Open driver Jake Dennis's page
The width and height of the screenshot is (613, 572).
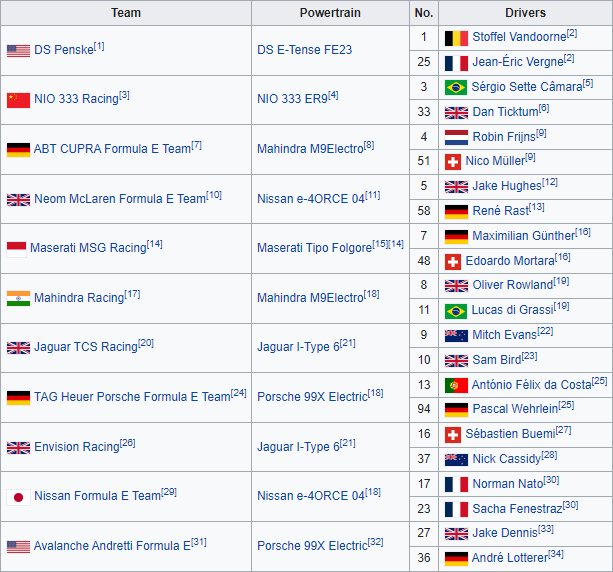(x=505, y=533)
